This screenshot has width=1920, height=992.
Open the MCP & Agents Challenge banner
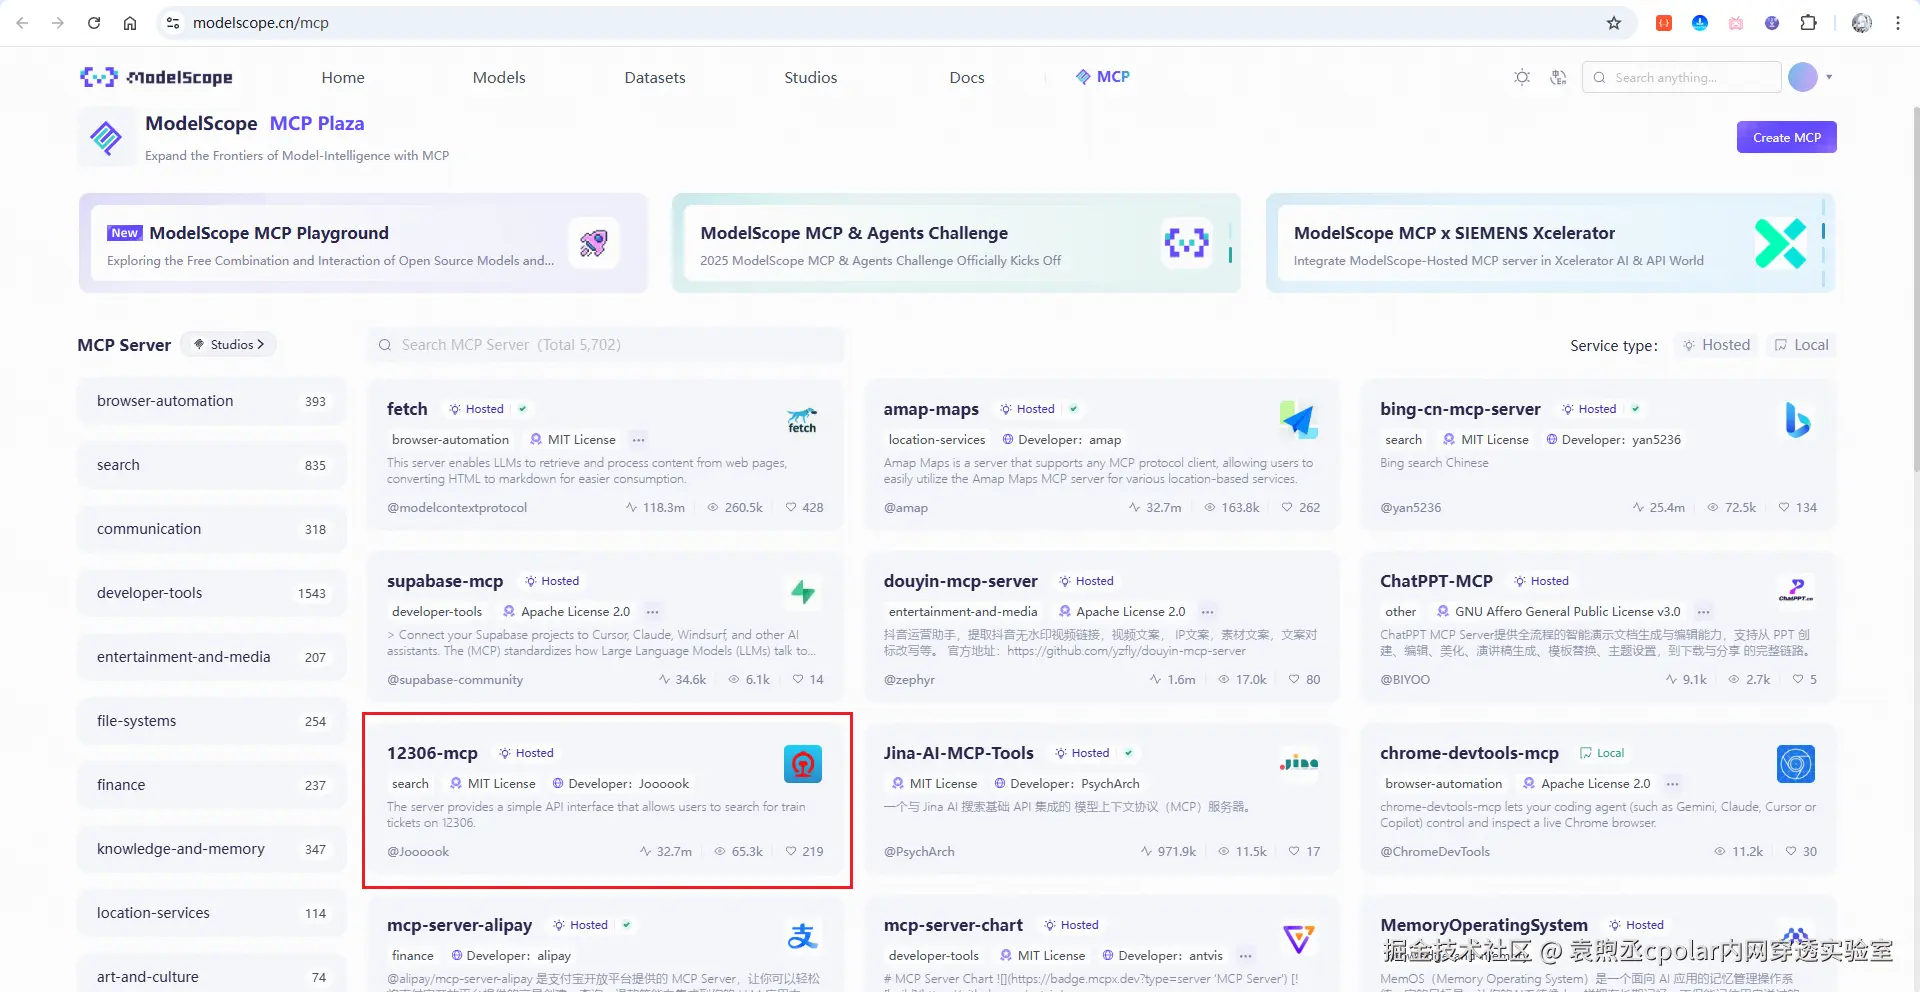(957, 243)
